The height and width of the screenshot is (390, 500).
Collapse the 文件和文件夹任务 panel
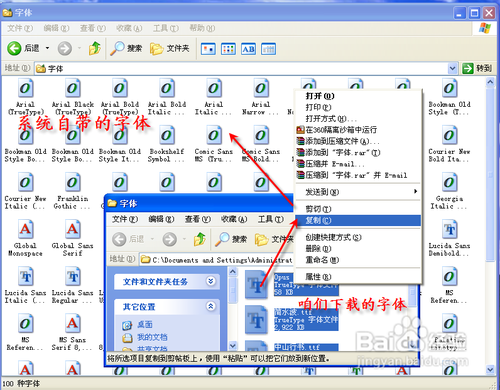211,281
